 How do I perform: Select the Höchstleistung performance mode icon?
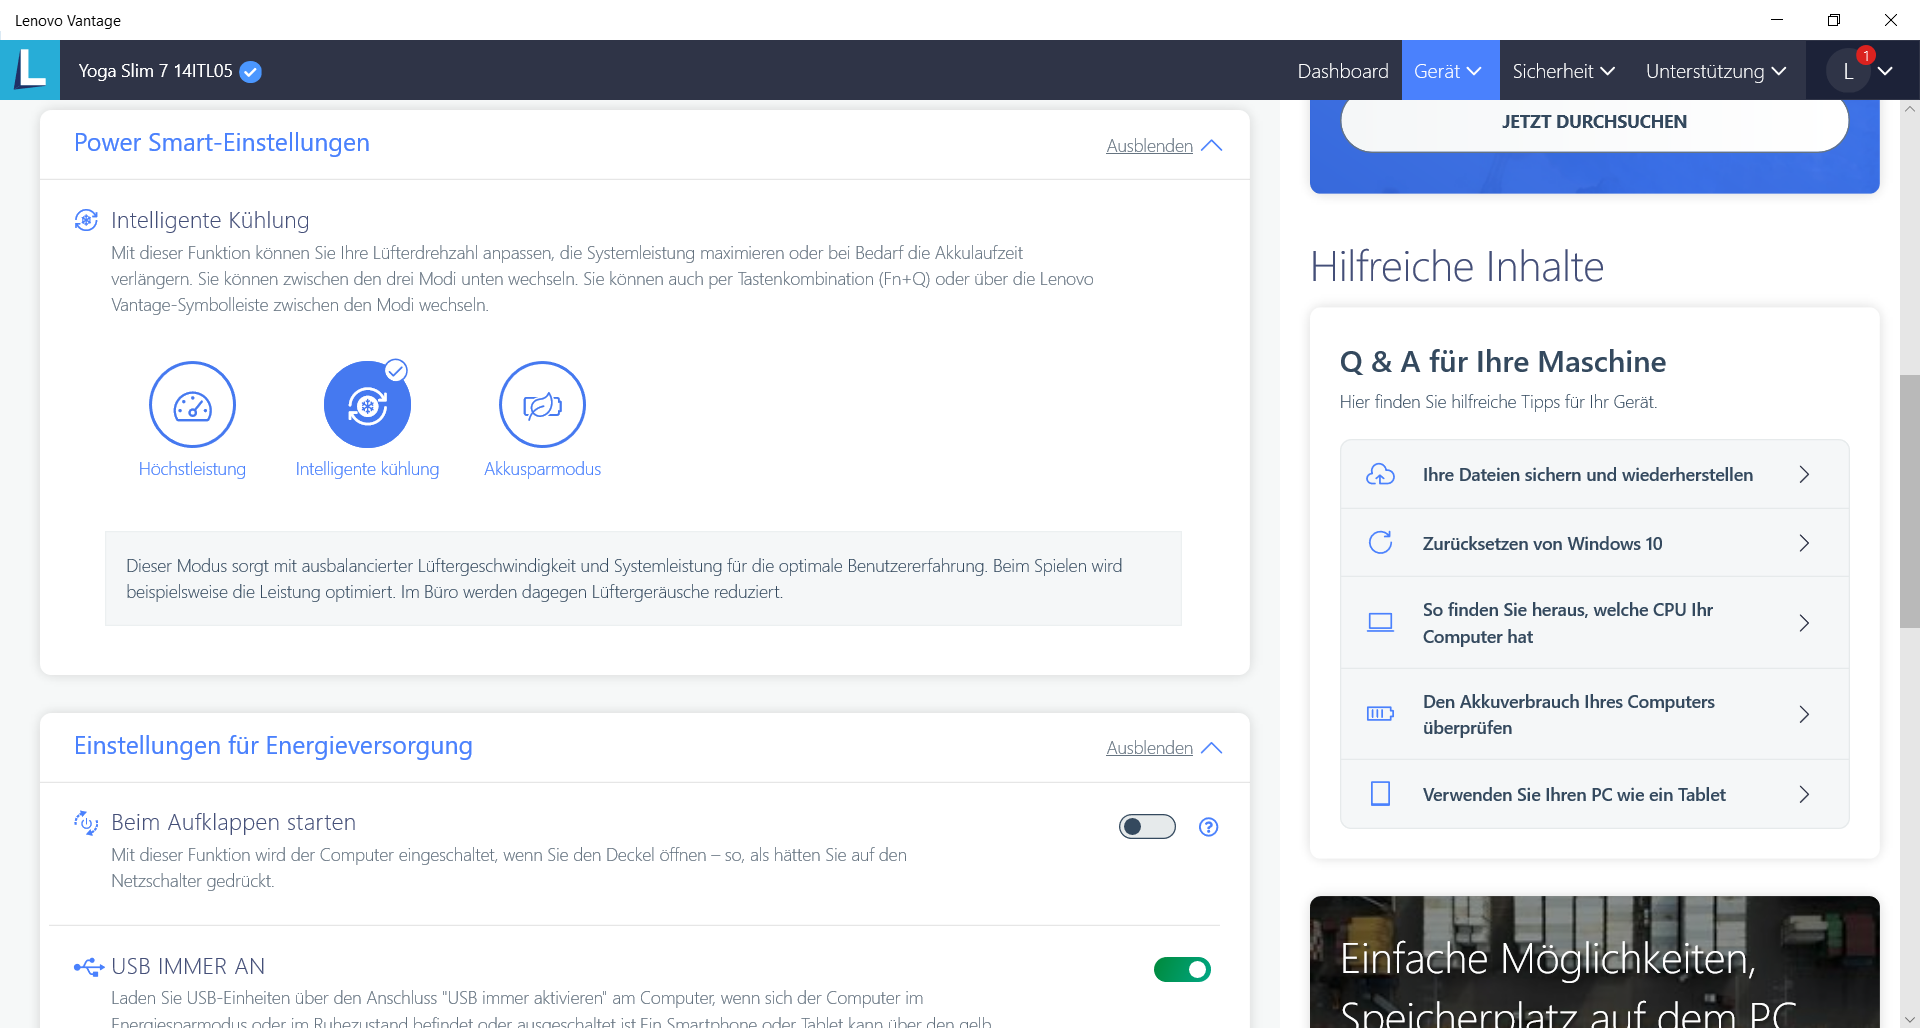coord(192,404)
